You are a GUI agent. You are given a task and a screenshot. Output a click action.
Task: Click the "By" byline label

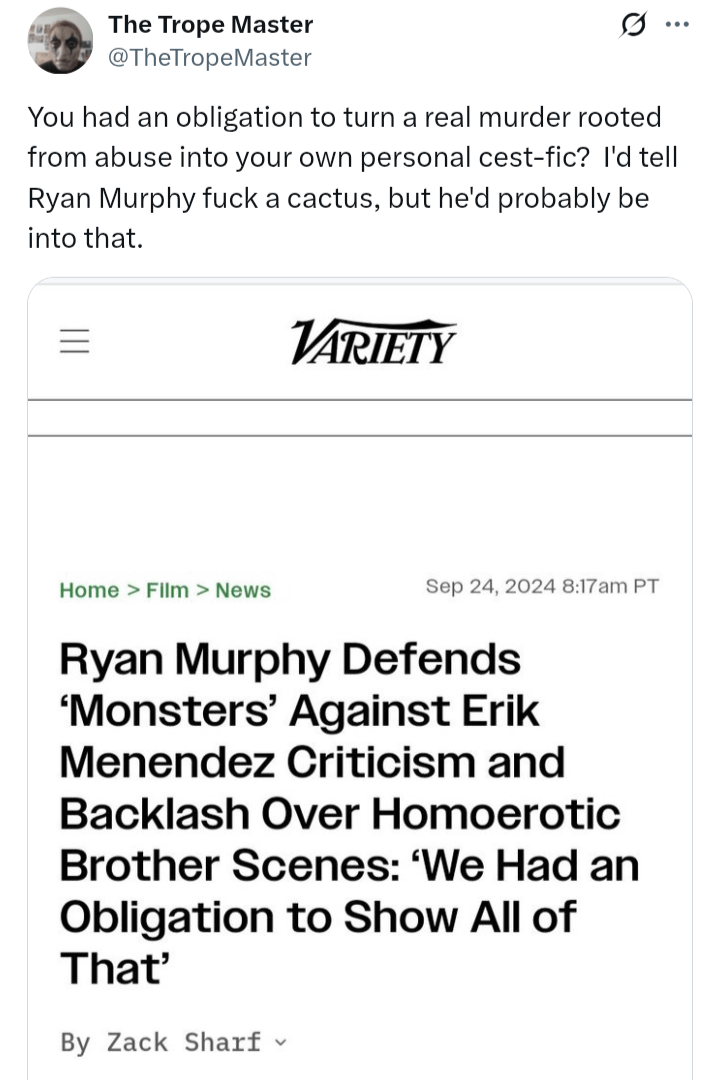click(75, 1042)
